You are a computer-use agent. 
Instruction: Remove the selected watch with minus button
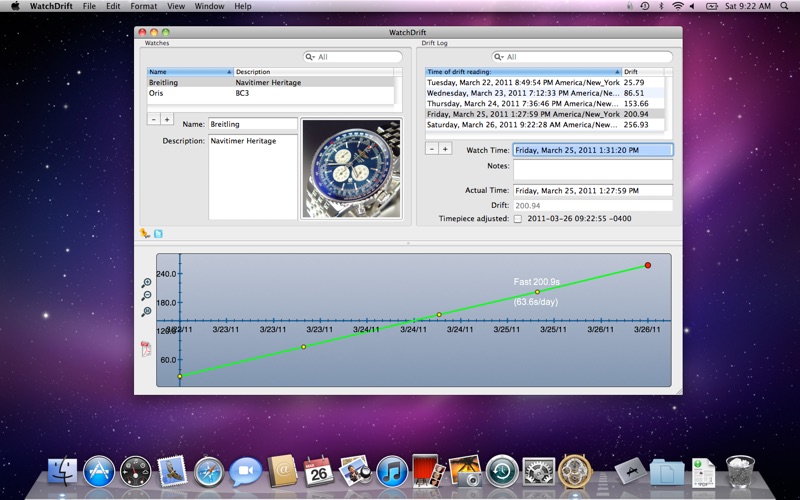154,119
